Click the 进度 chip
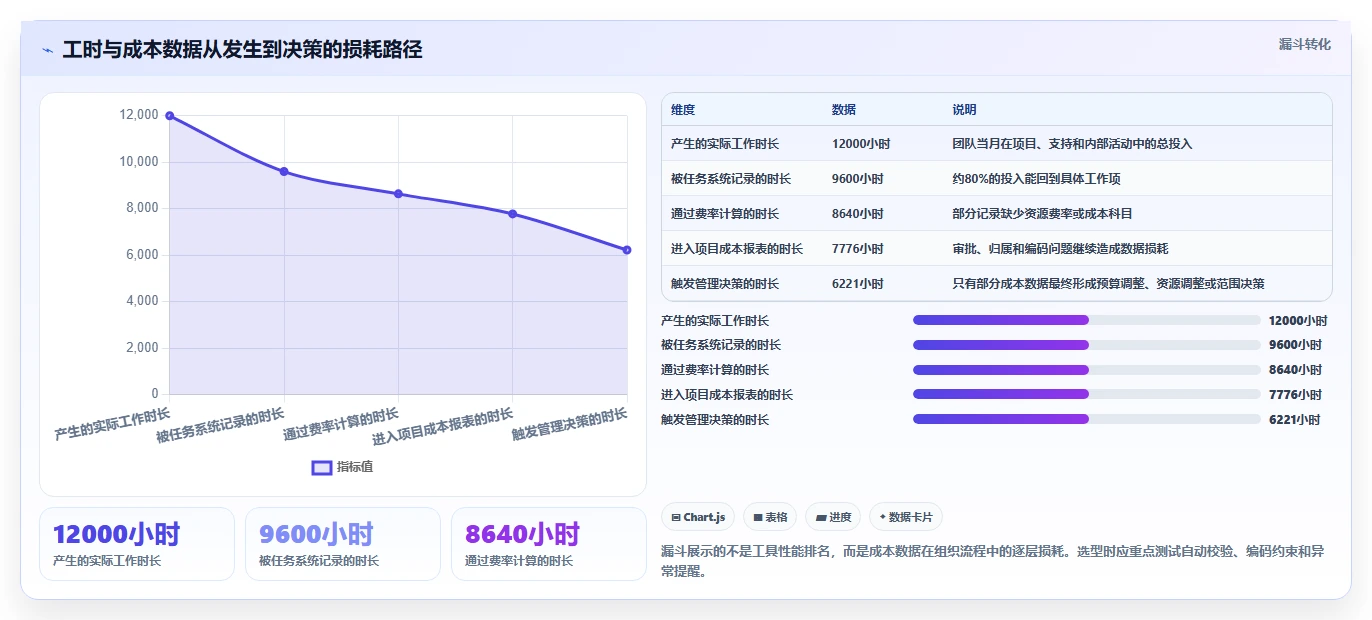This screenshot has height=620, width=1372. 833,517
